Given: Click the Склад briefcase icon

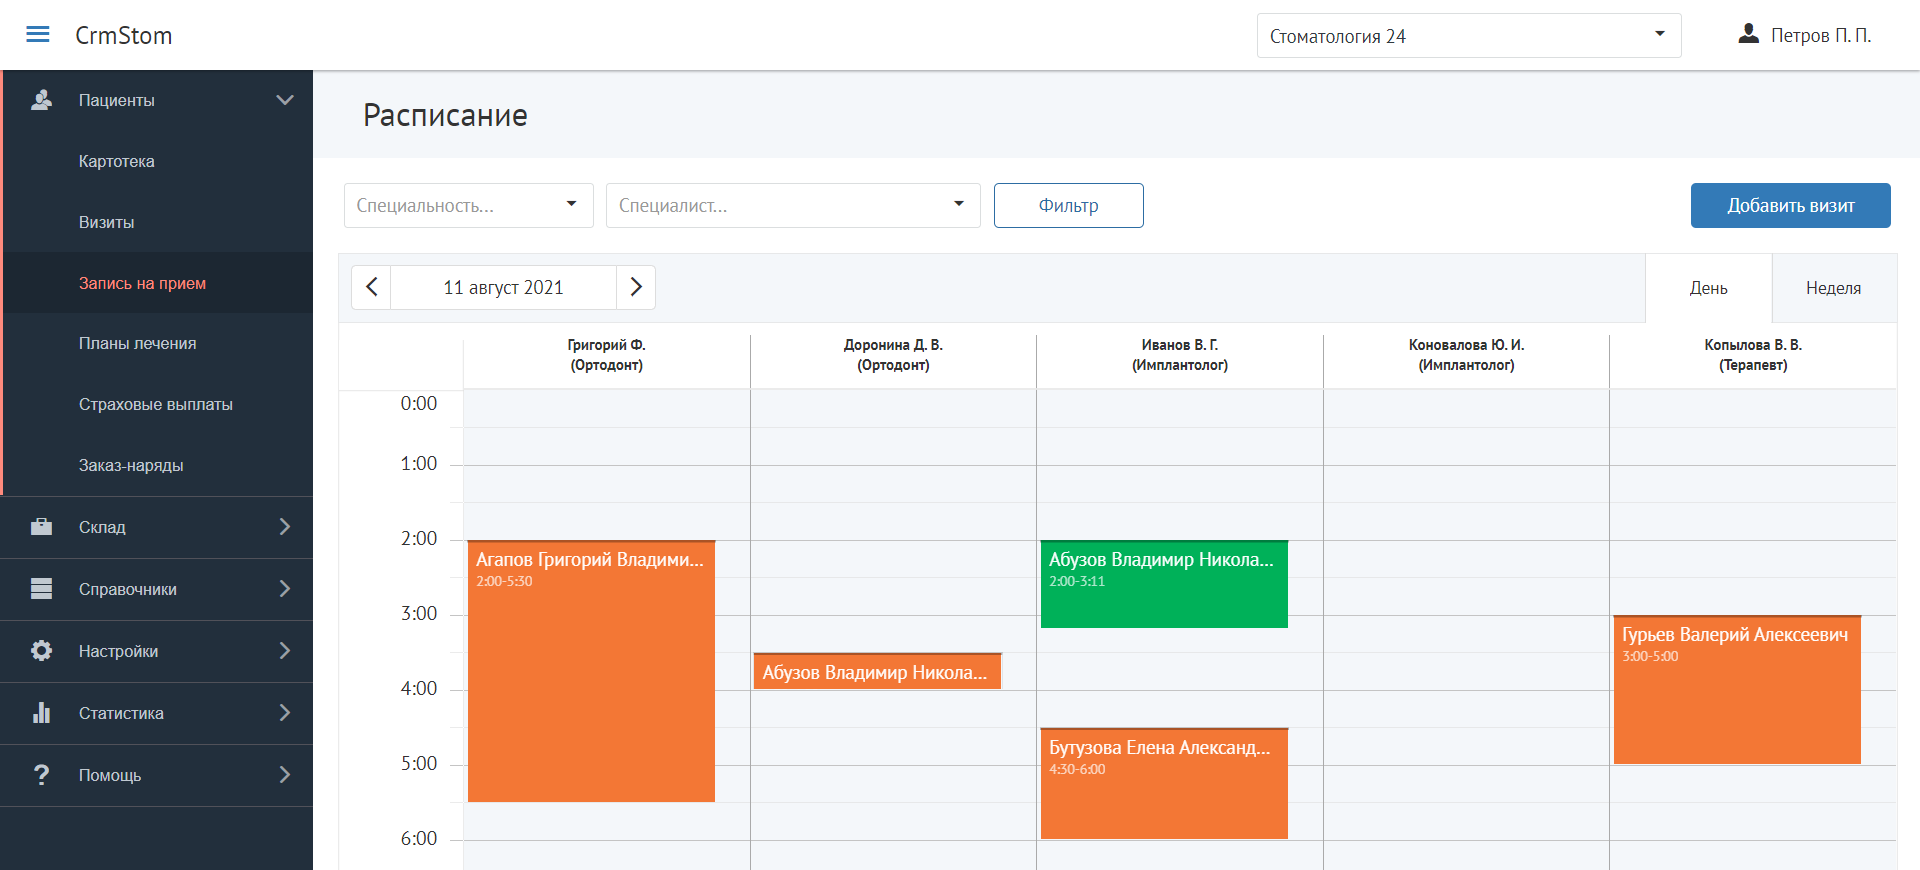Looking at the screenshot, I should click(x=41, y=527).
